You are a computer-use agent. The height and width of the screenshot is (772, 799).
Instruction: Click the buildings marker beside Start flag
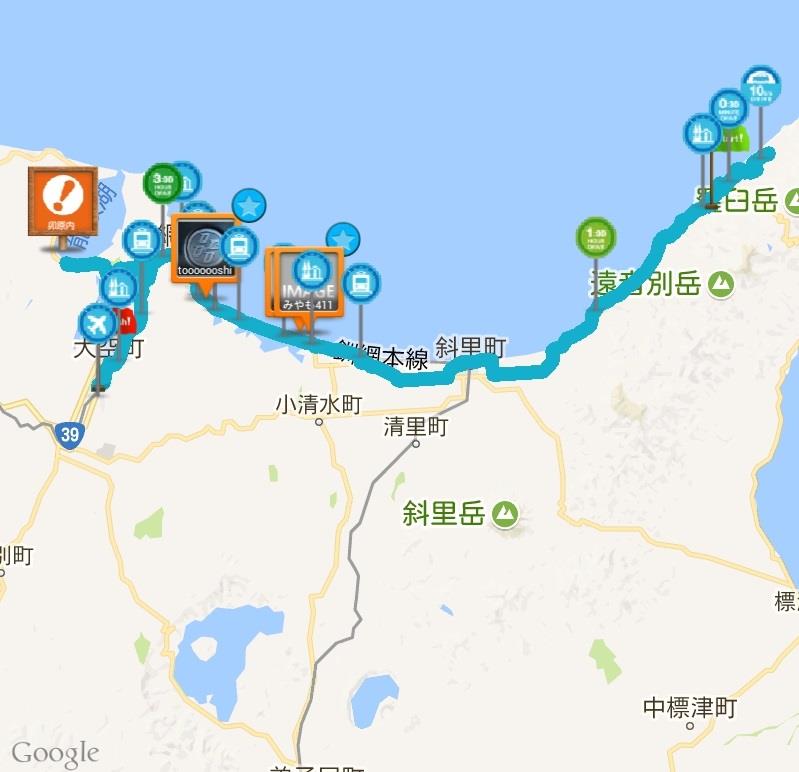pyautogui.click(x=703, y=134)
